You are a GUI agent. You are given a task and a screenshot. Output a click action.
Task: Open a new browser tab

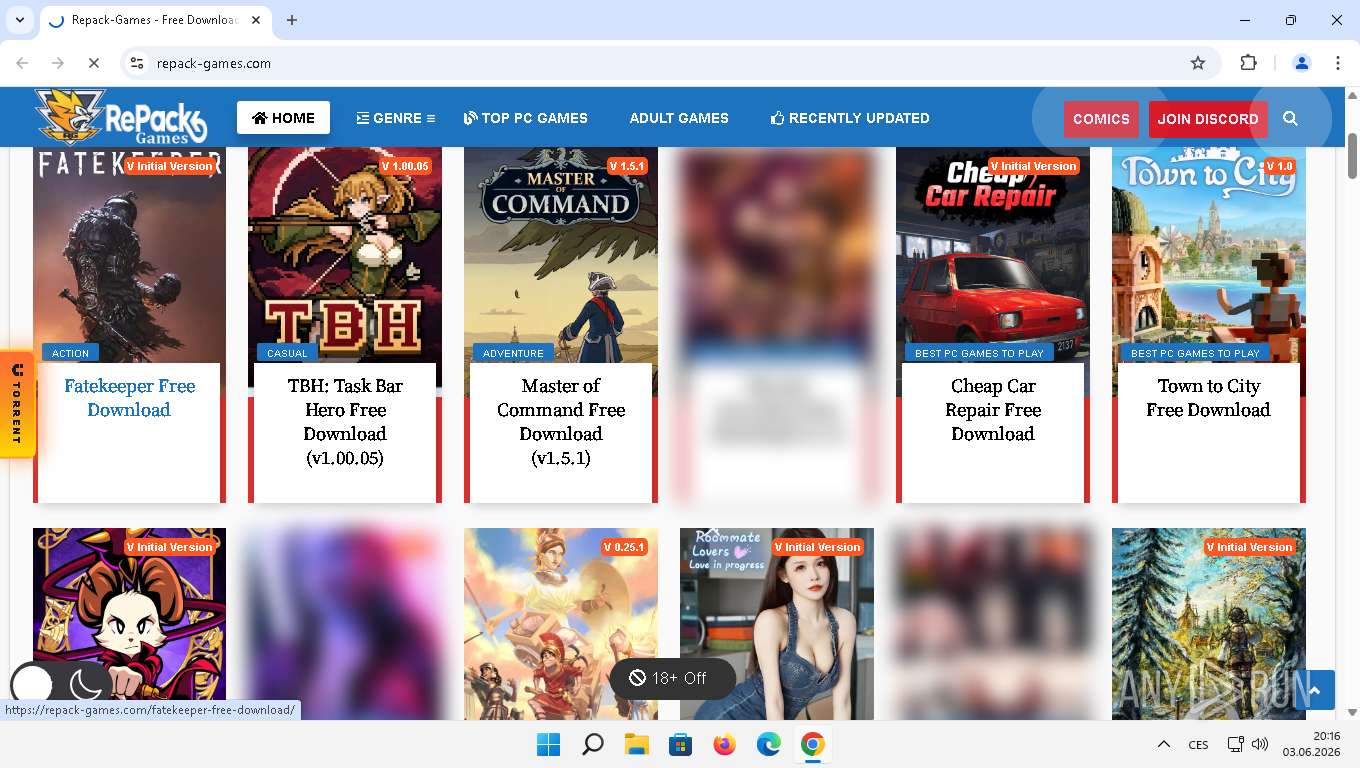pos(292,20)
